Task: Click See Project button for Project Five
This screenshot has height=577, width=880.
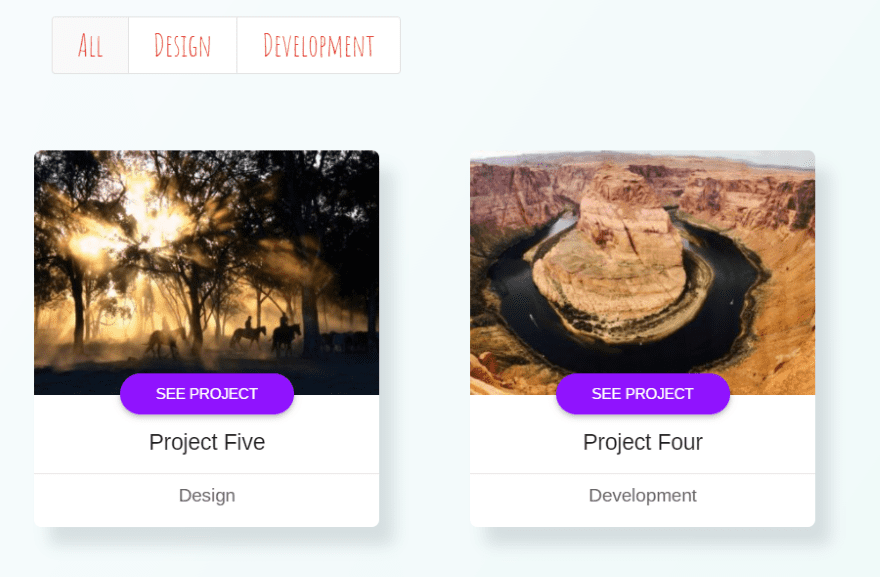Action: click(x=207, y=393)
